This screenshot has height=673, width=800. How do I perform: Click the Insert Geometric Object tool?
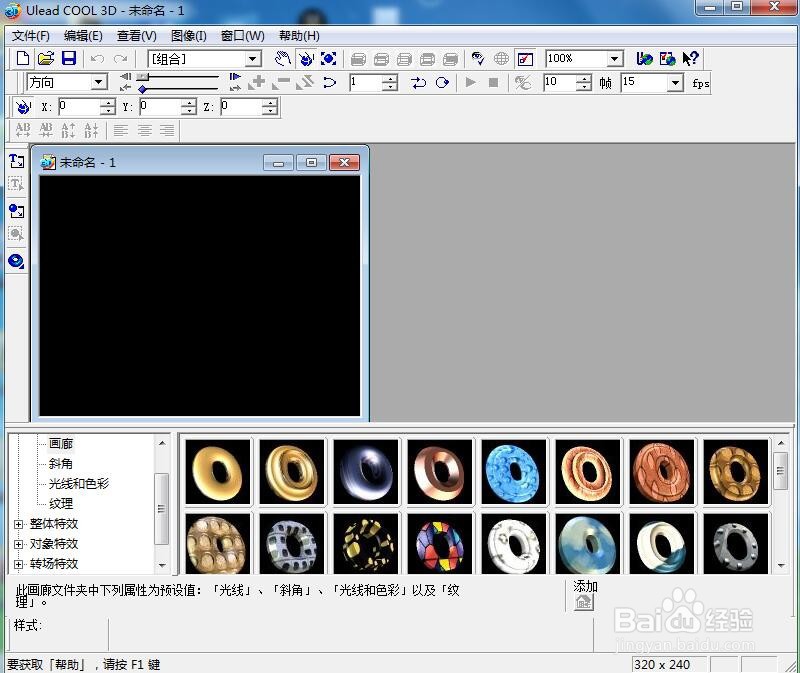pyautogui.click(x=16, y=261)
